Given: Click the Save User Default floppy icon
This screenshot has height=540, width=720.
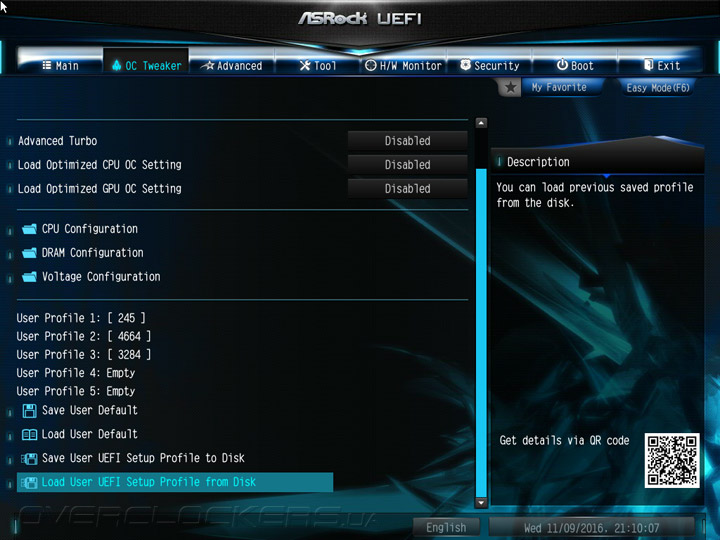Looking at the screenshot, I should [x=29, y=411].
